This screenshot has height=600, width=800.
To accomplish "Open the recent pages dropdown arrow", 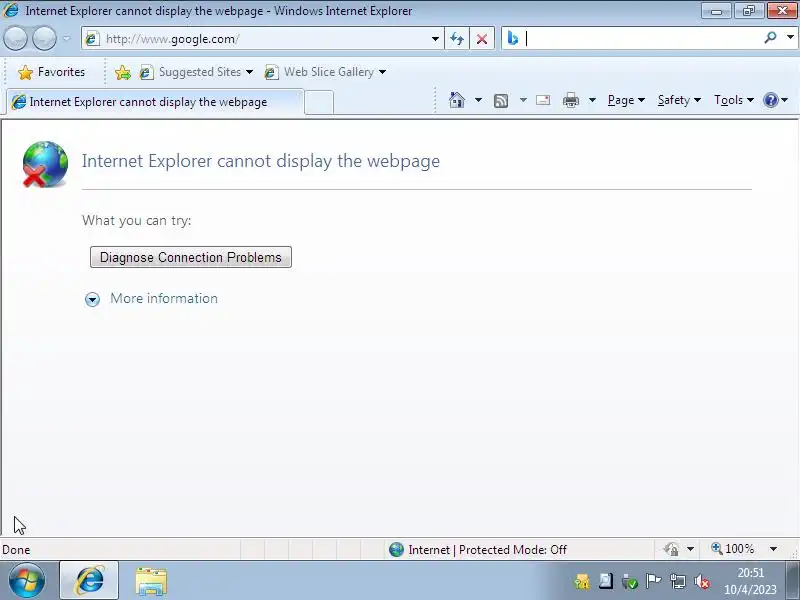I will [x=67, y=38].
